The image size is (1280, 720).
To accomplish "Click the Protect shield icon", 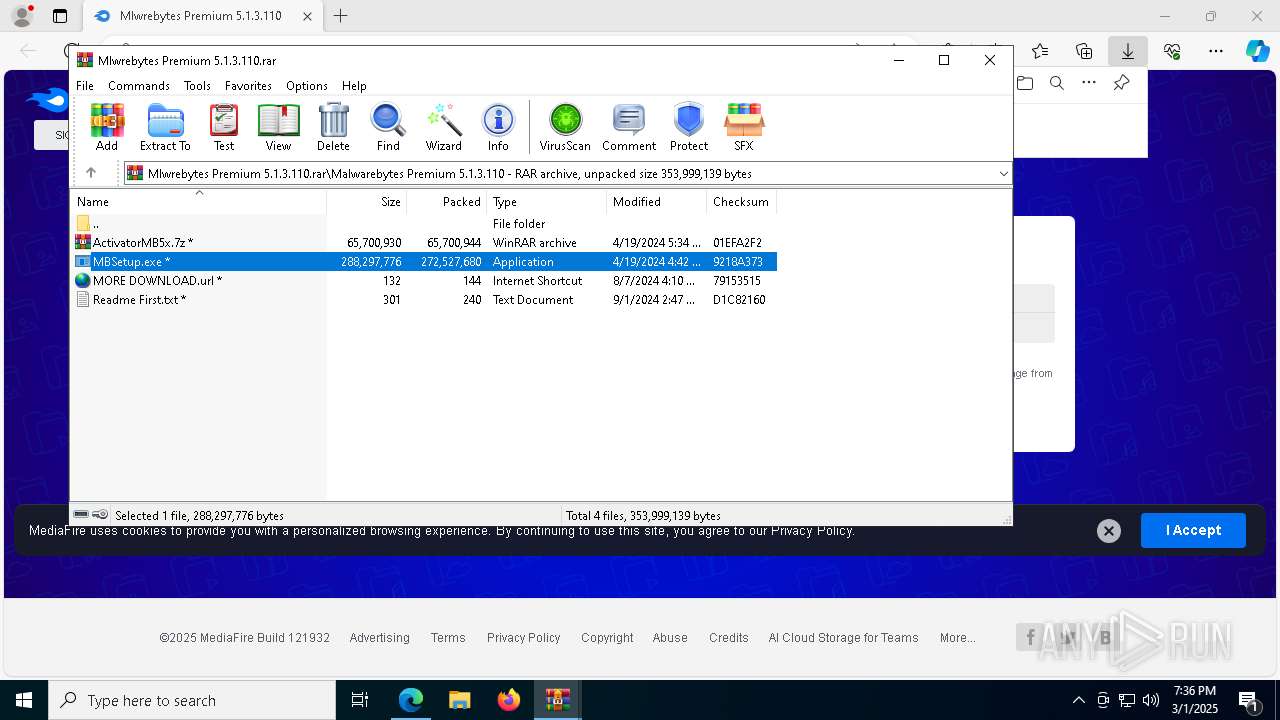I will 689,127.
